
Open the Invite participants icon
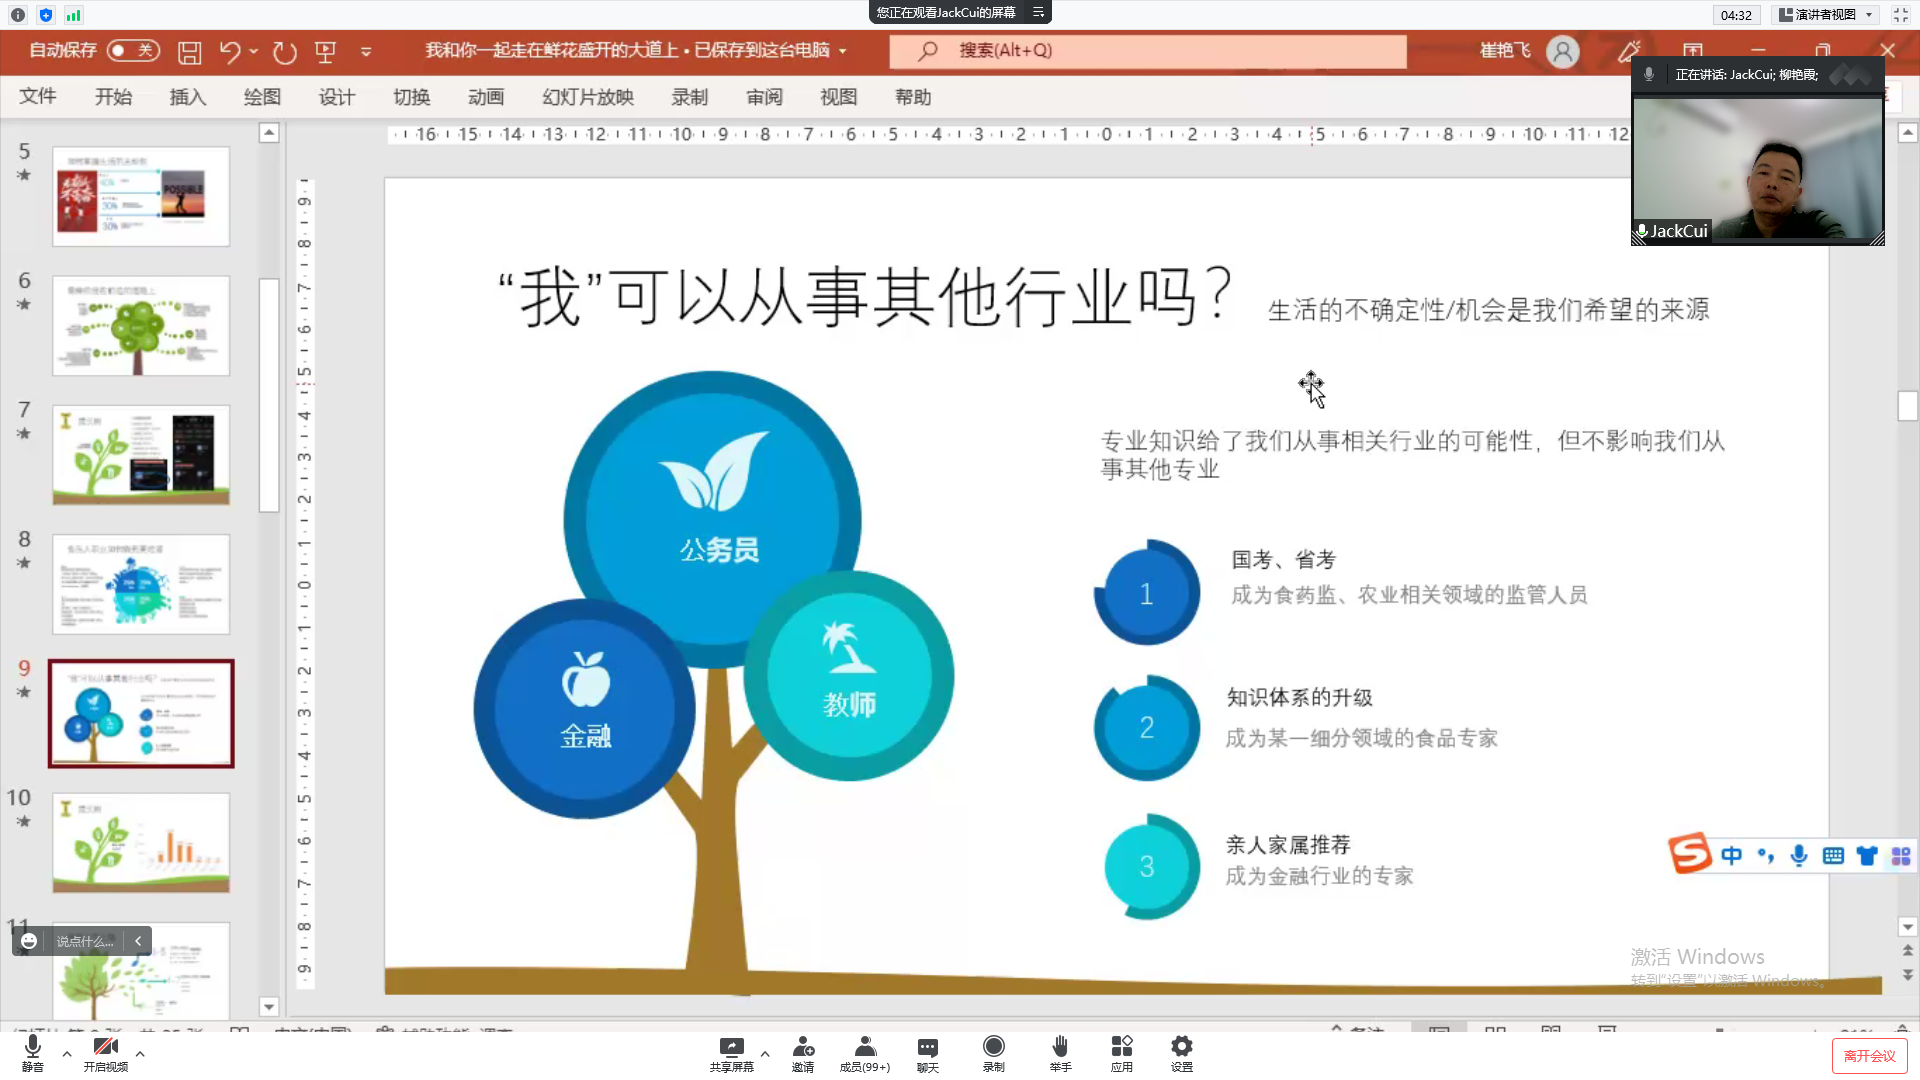pos(803,1047)
